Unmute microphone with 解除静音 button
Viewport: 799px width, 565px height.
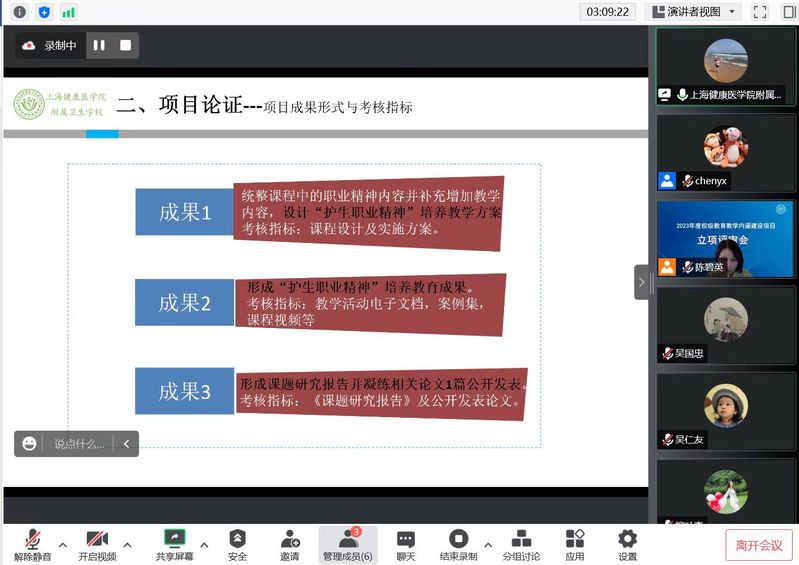coord(33,545)
